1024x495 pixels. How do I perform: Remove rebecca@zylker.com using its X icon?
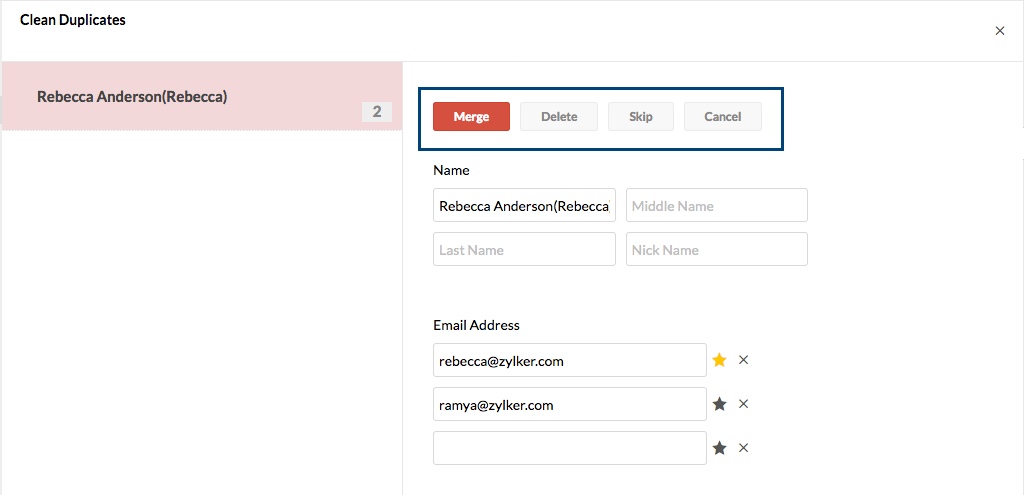pos(743,360)
